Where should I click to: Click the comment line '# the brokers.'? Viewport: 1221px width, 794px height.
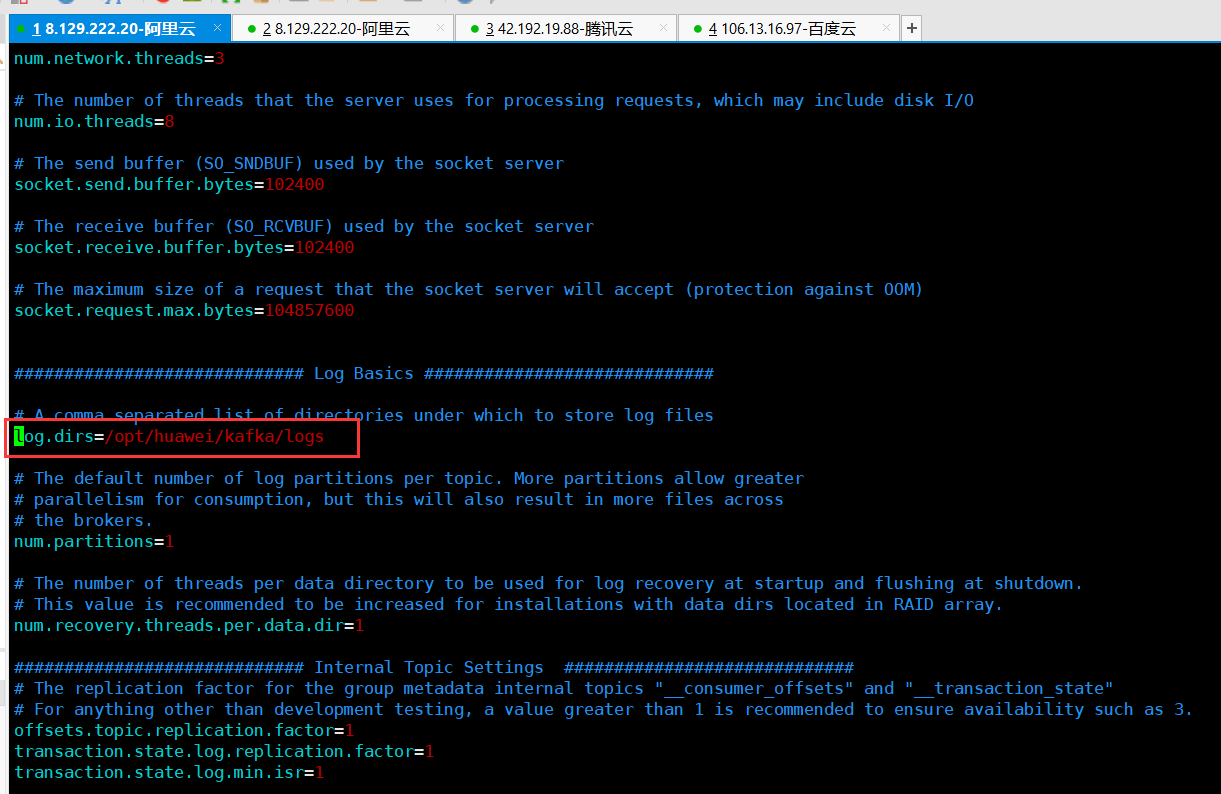(x=84, y=521)
